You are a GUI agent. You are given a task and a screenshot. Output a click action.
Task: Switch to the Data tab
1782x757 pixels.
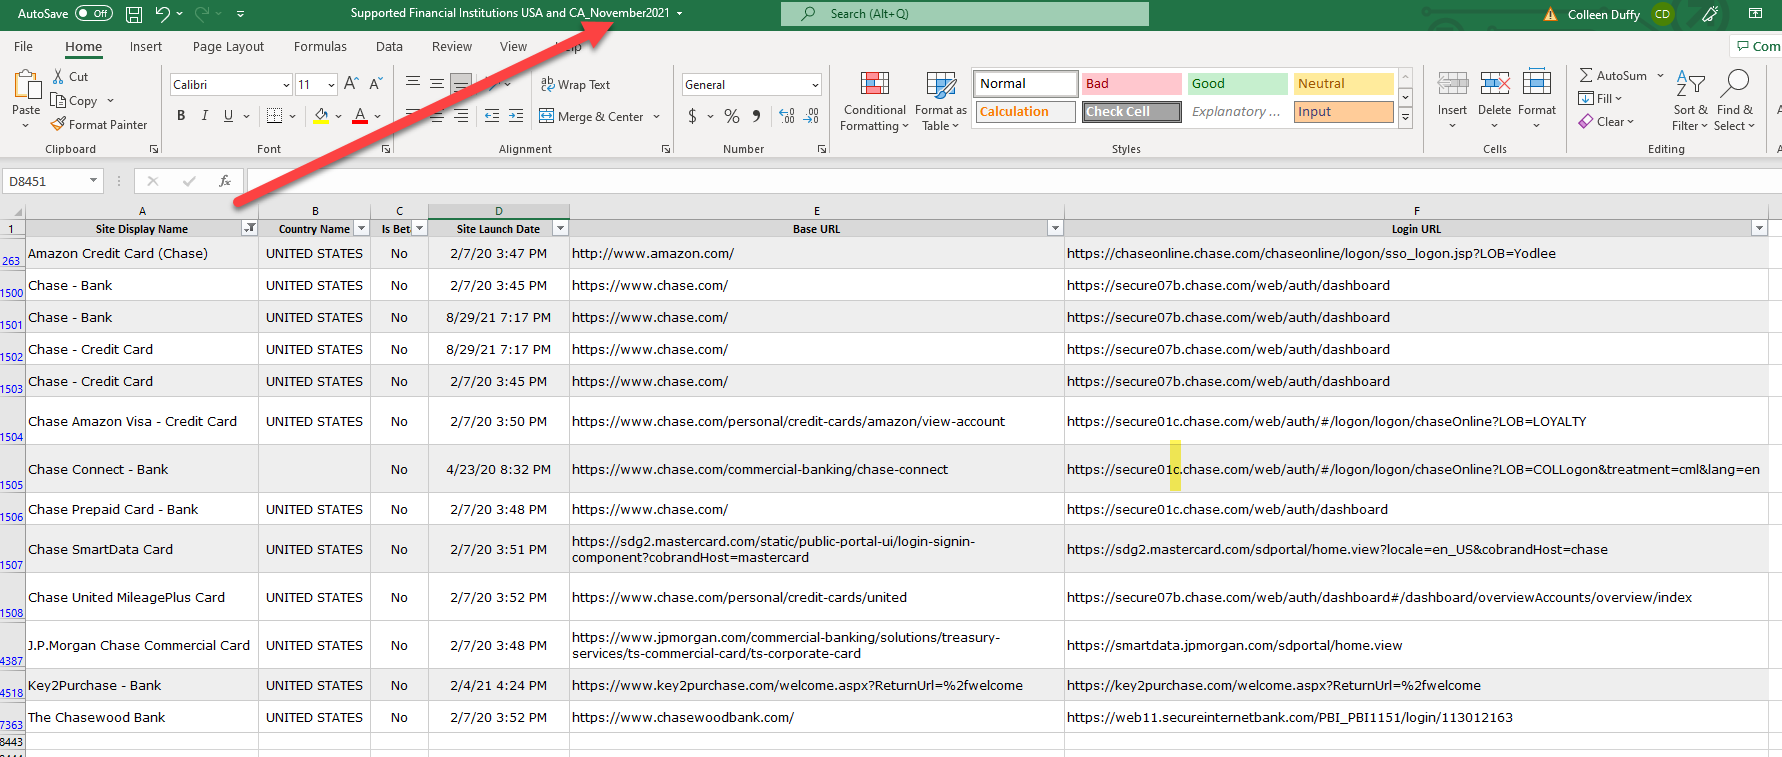click(x=389, y=46)
